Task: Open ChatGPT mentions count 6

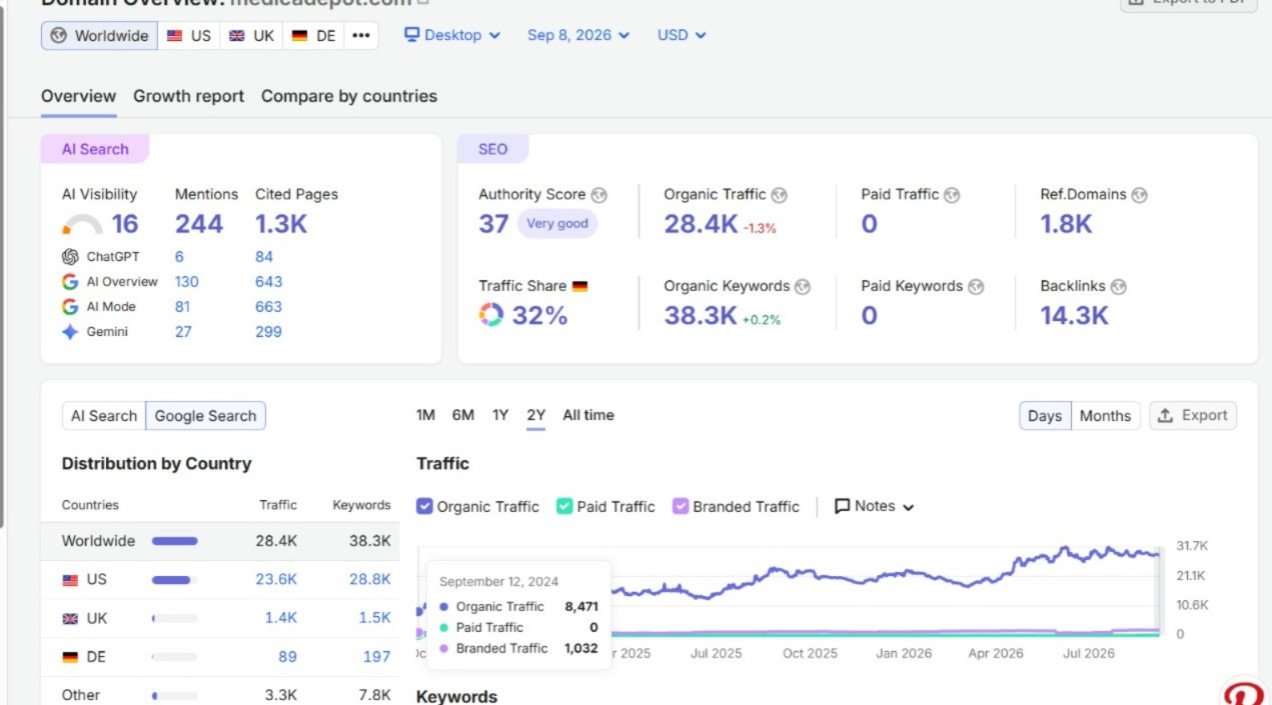Action: pyautogui.click(x=179, y=257)
